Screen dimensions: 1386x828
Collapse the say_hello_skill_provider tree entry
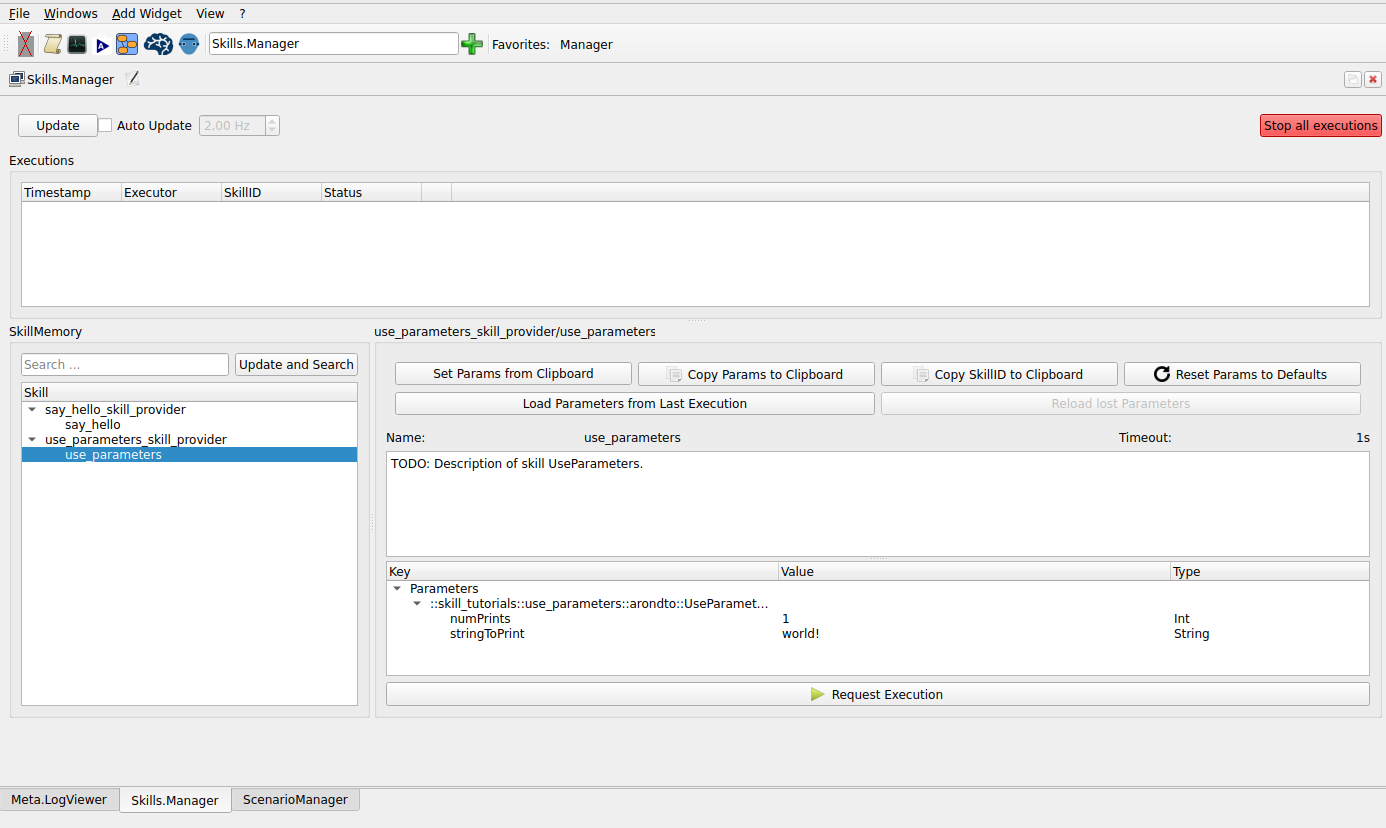click(31, 409)
